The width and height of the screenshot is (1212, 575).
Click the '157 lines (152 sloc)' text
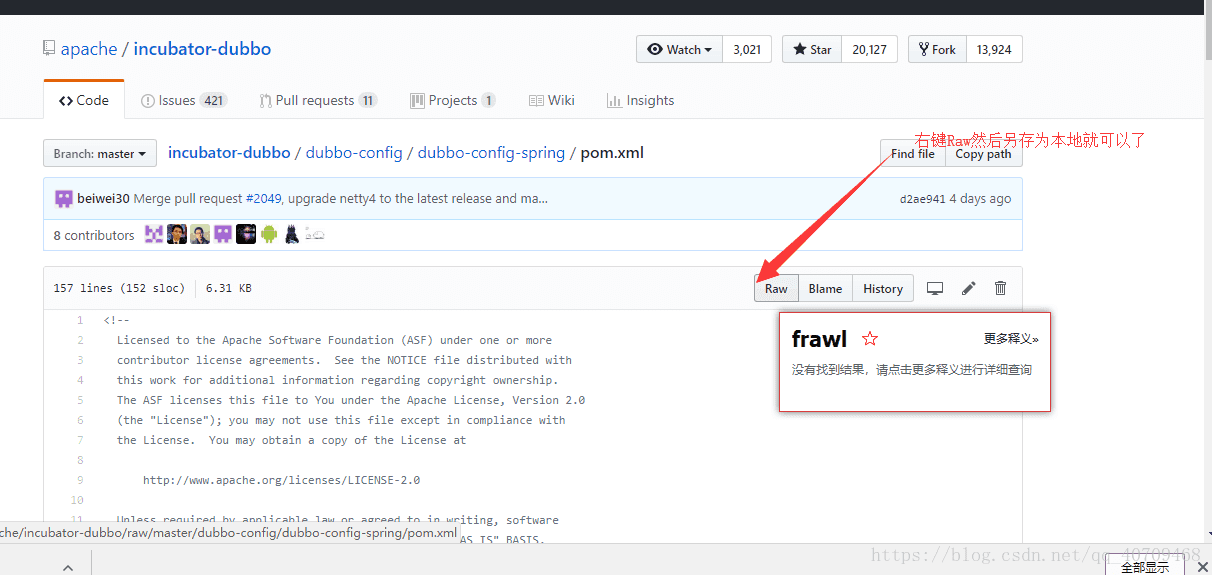pyautogui.click(x=119, y=288)
